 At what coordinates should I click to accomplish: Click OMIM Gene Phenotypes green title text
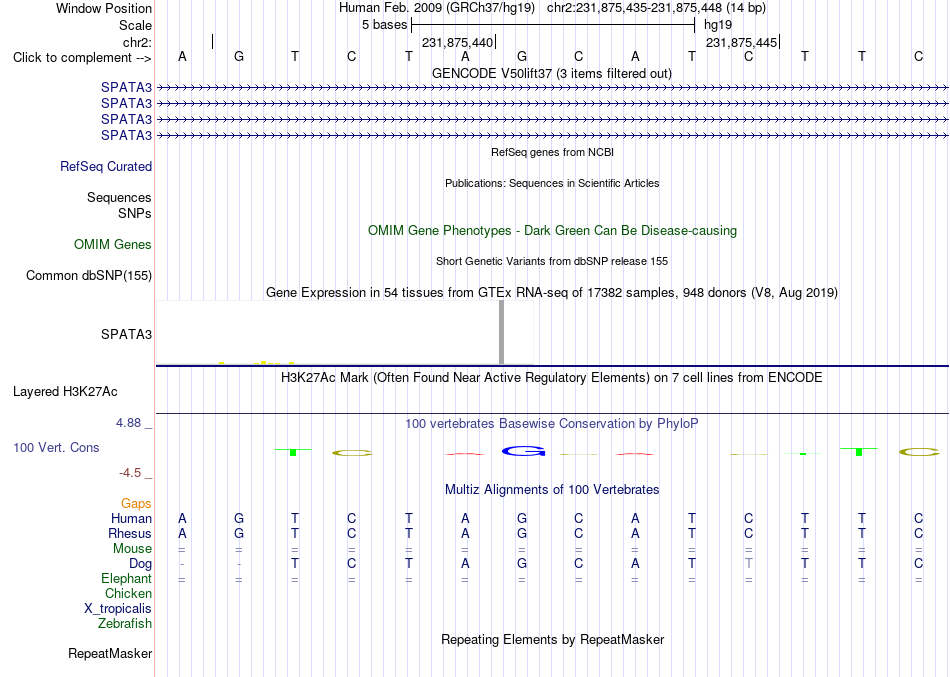coord(553,230)
